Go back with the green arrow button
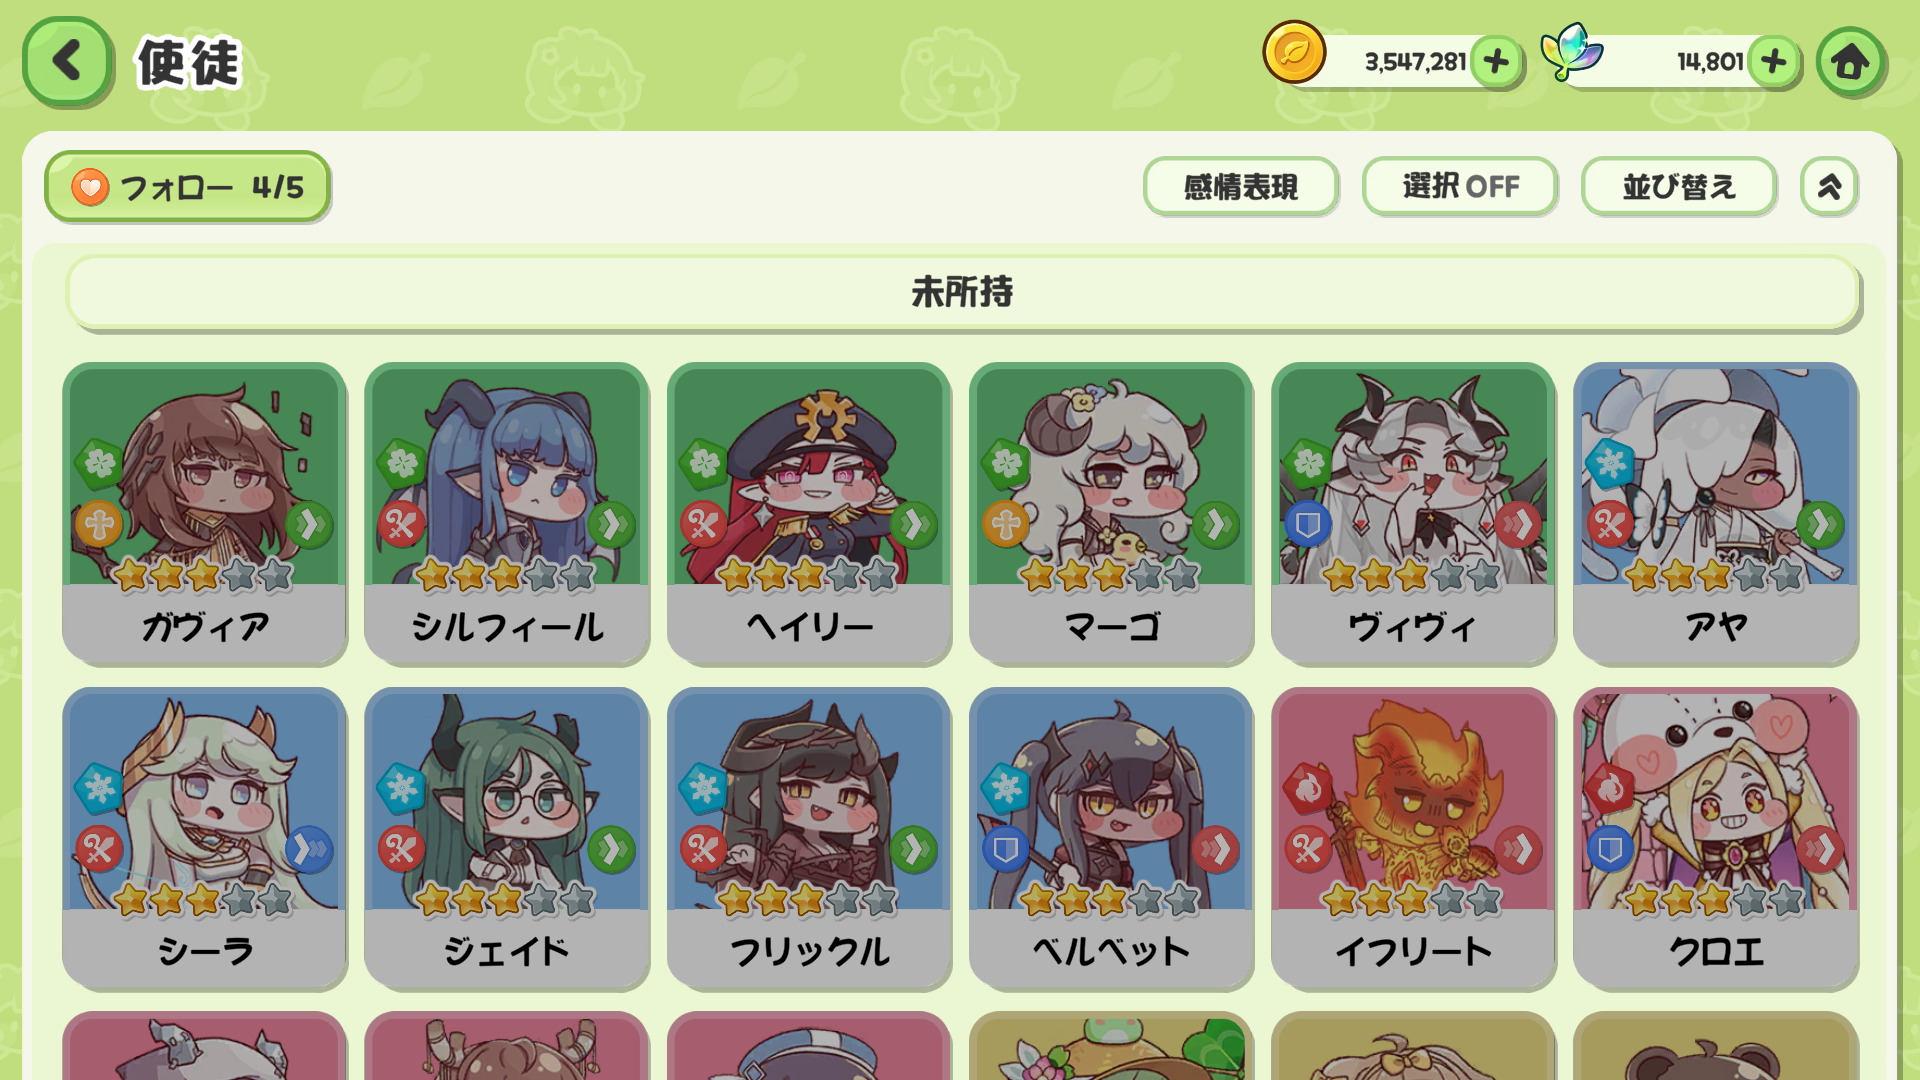The width and height of the screenshot is (1920, 1080). (67, 61)
